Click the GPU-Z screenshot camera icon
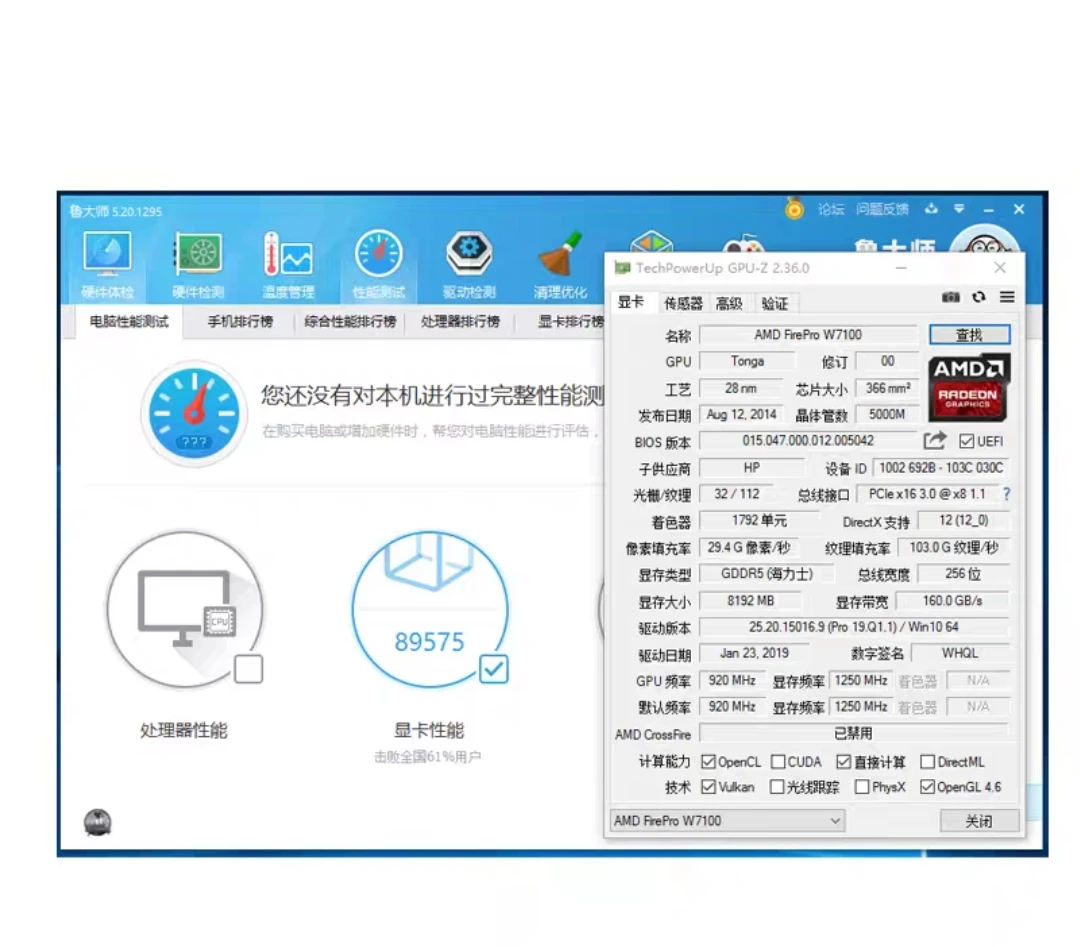This screenshot has height=947, width=1080. pos(951,297)
